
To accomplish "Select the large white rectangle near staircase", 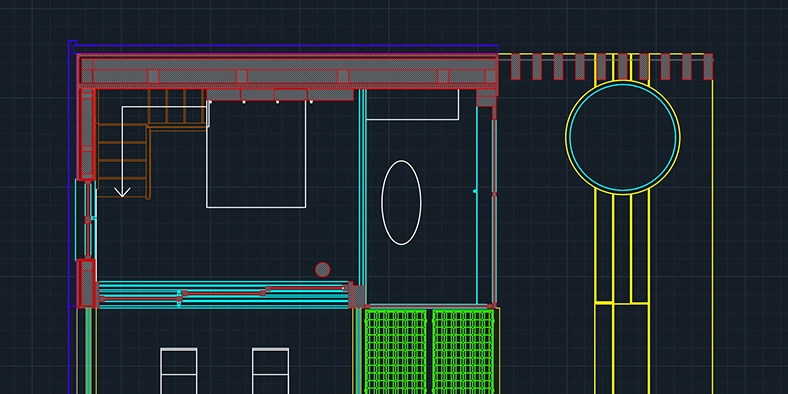I will pos(256,154).
